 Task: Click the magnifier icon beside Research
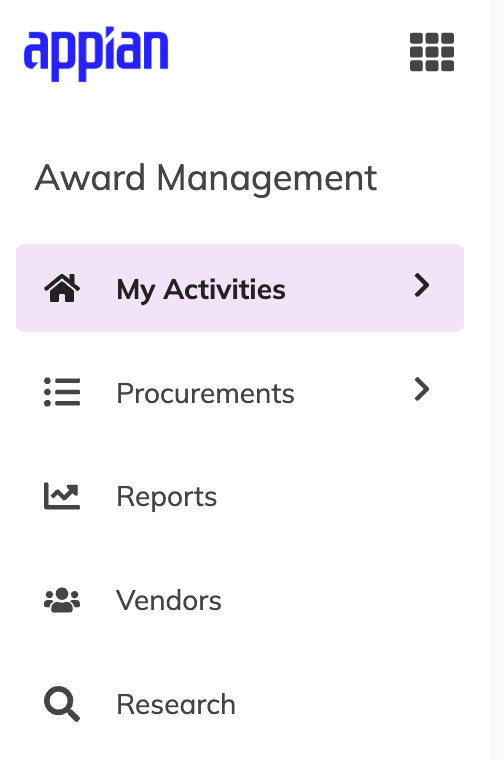click(x=62, y=704)
